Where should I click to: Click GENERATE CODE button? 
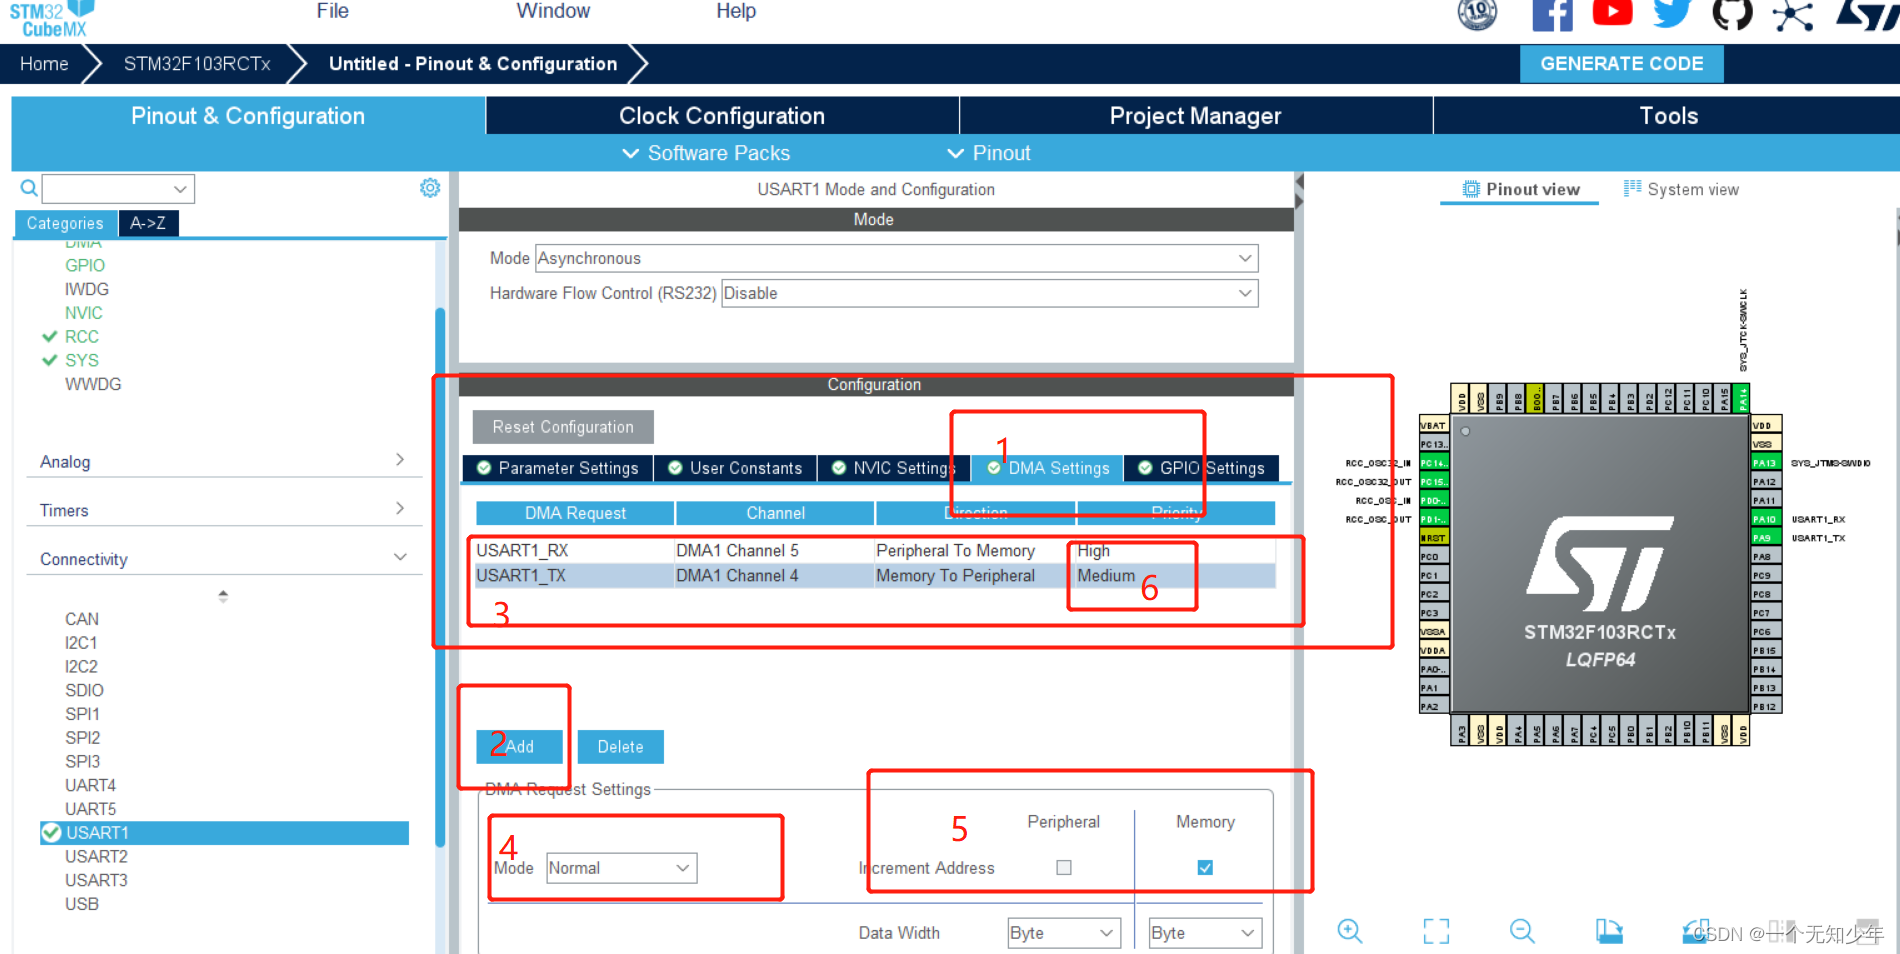click(1622, 64)
